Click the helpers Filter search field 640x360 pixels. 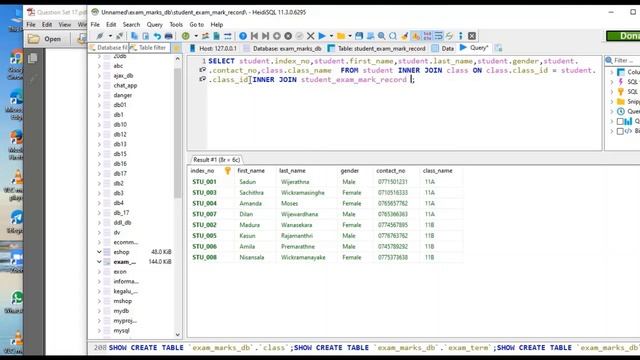[x=623, y=60]
